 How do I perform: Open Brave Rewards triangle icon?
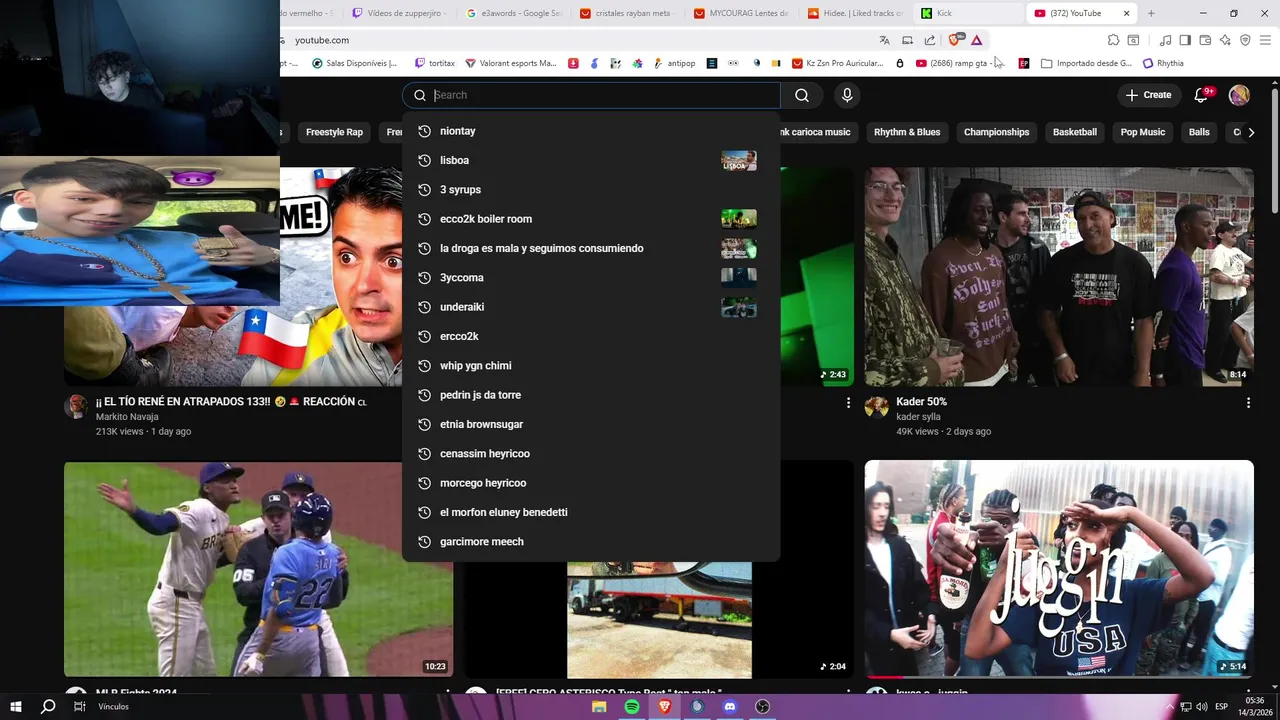[x=976, y=40]
